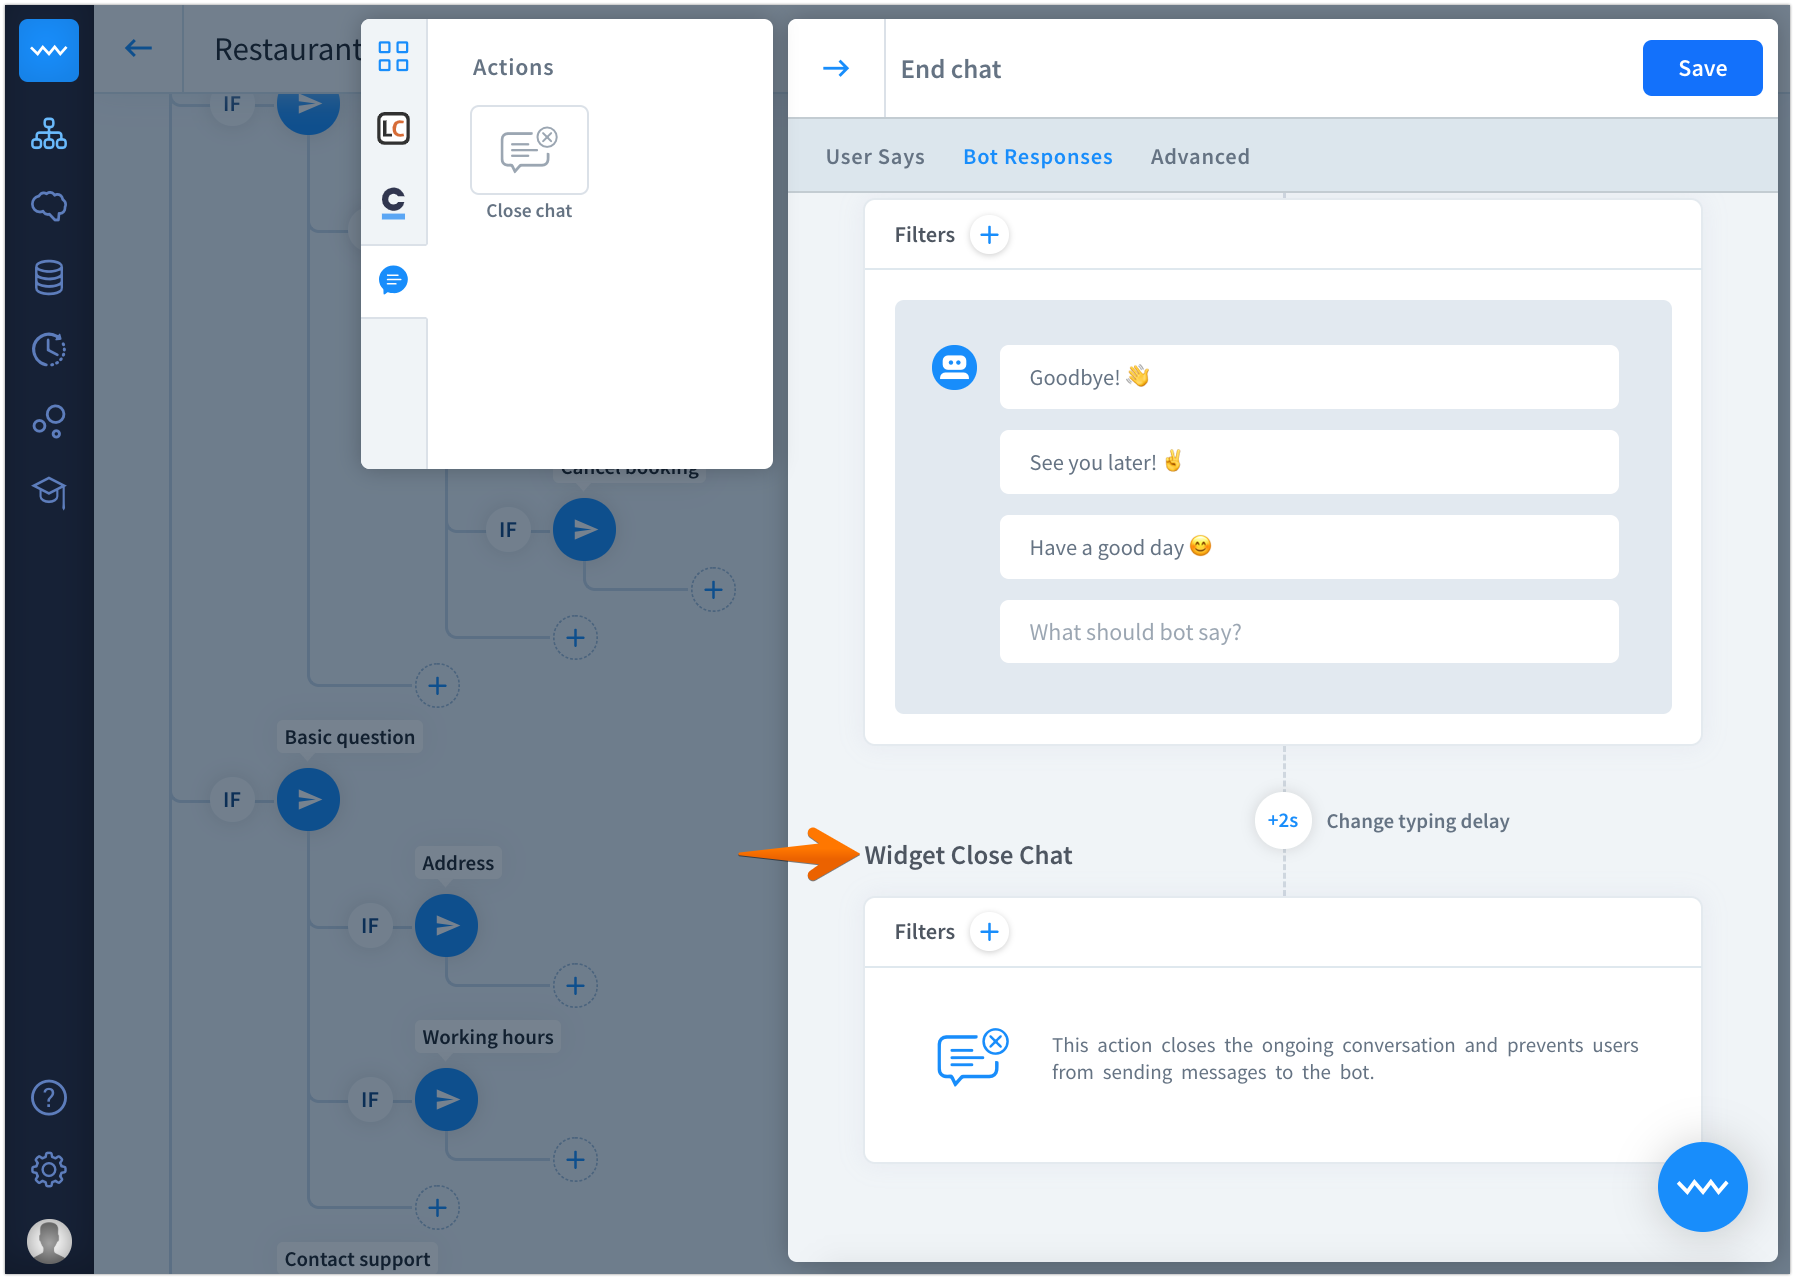Image resolution: width=1795 pixels, height=1279 pixels.
Task: Switch to the User Says tab
Action: click(x=875, y=157)
